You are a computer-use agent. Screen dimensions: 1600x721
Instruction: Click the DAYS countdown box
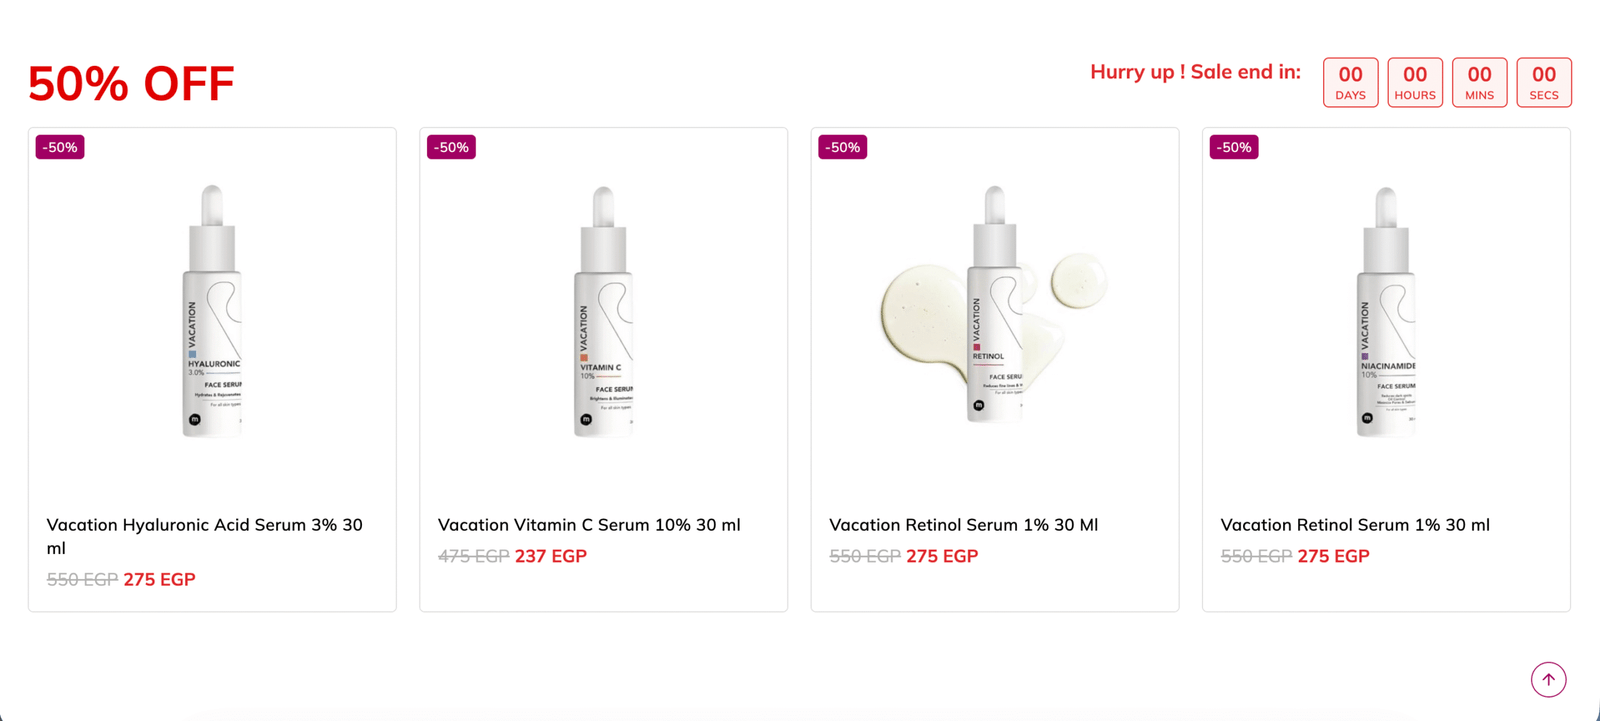pyautogui.click(x=1350, y=82)
